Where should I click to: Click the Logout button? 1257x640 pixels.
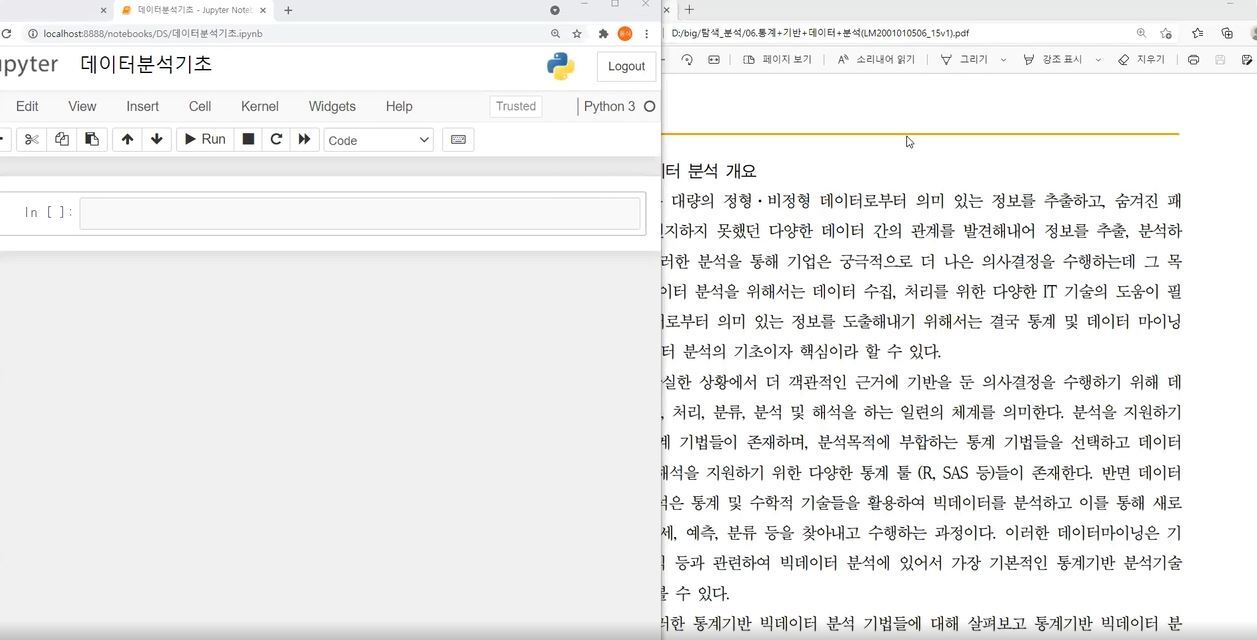click(626, 66)
